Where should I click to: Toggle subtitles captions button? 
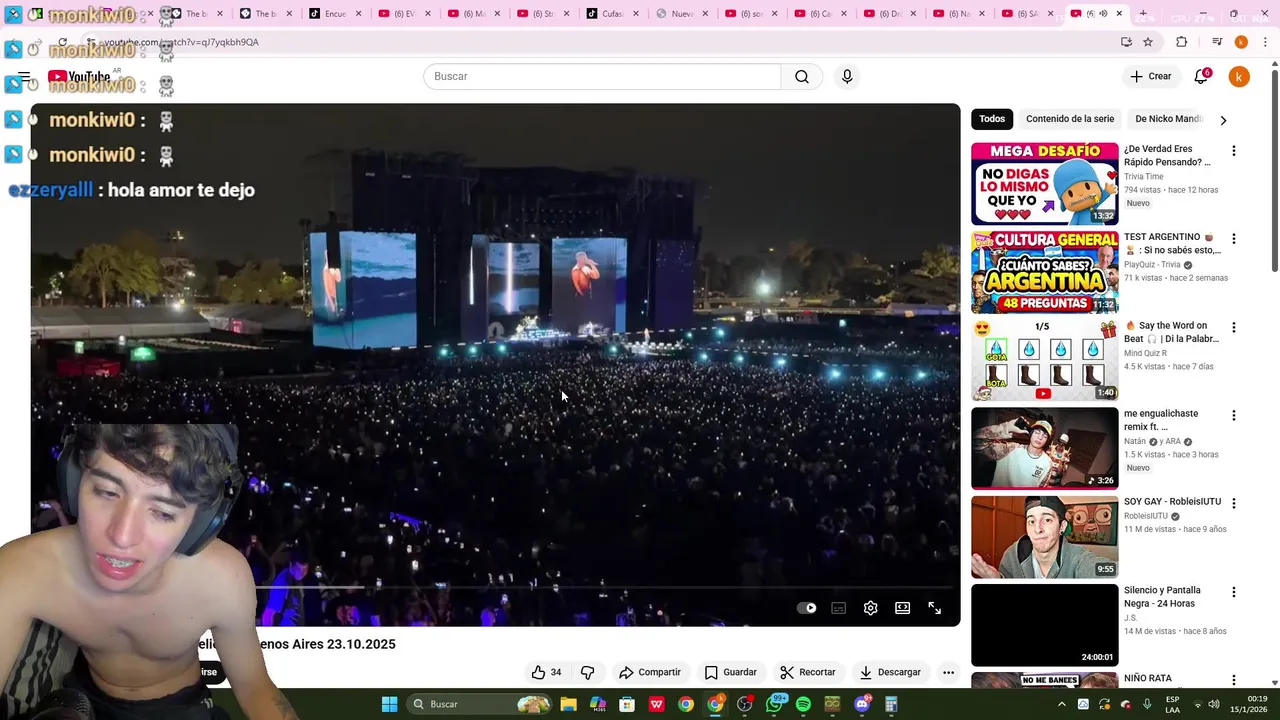(839, 608)
